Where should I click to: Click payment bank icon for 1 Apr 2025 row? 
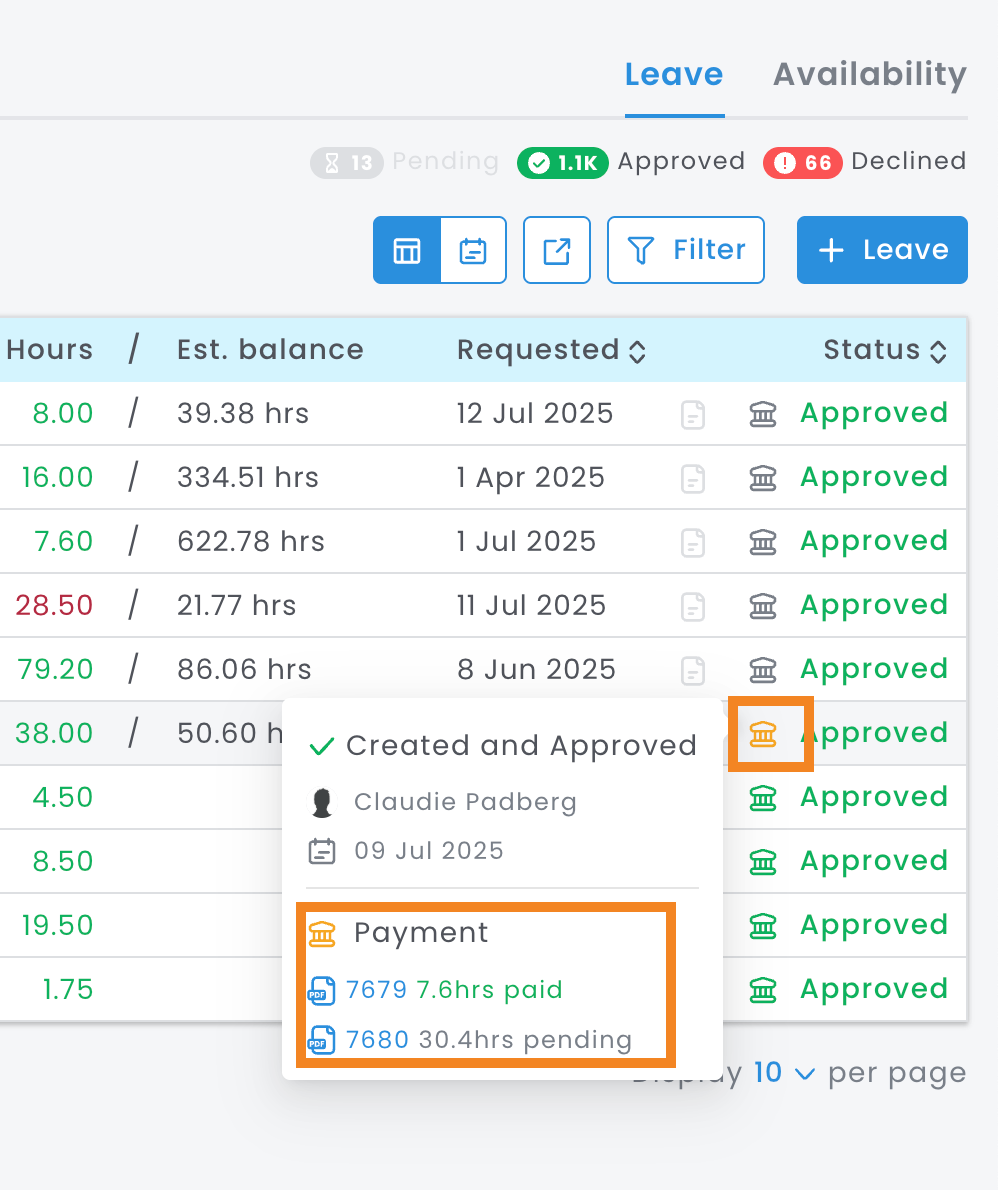[763, 478]
